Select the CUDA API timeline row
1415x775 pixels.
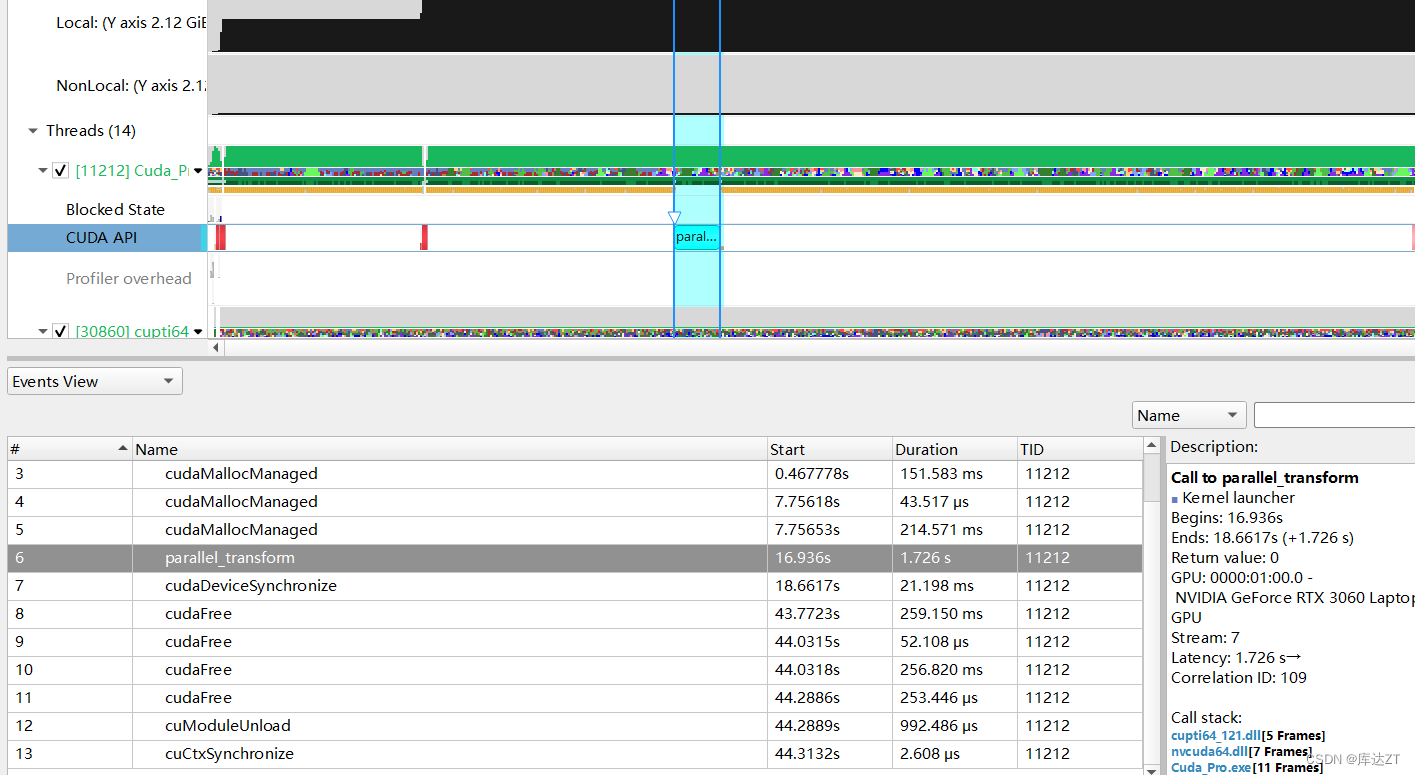click(x=104, y=238)
